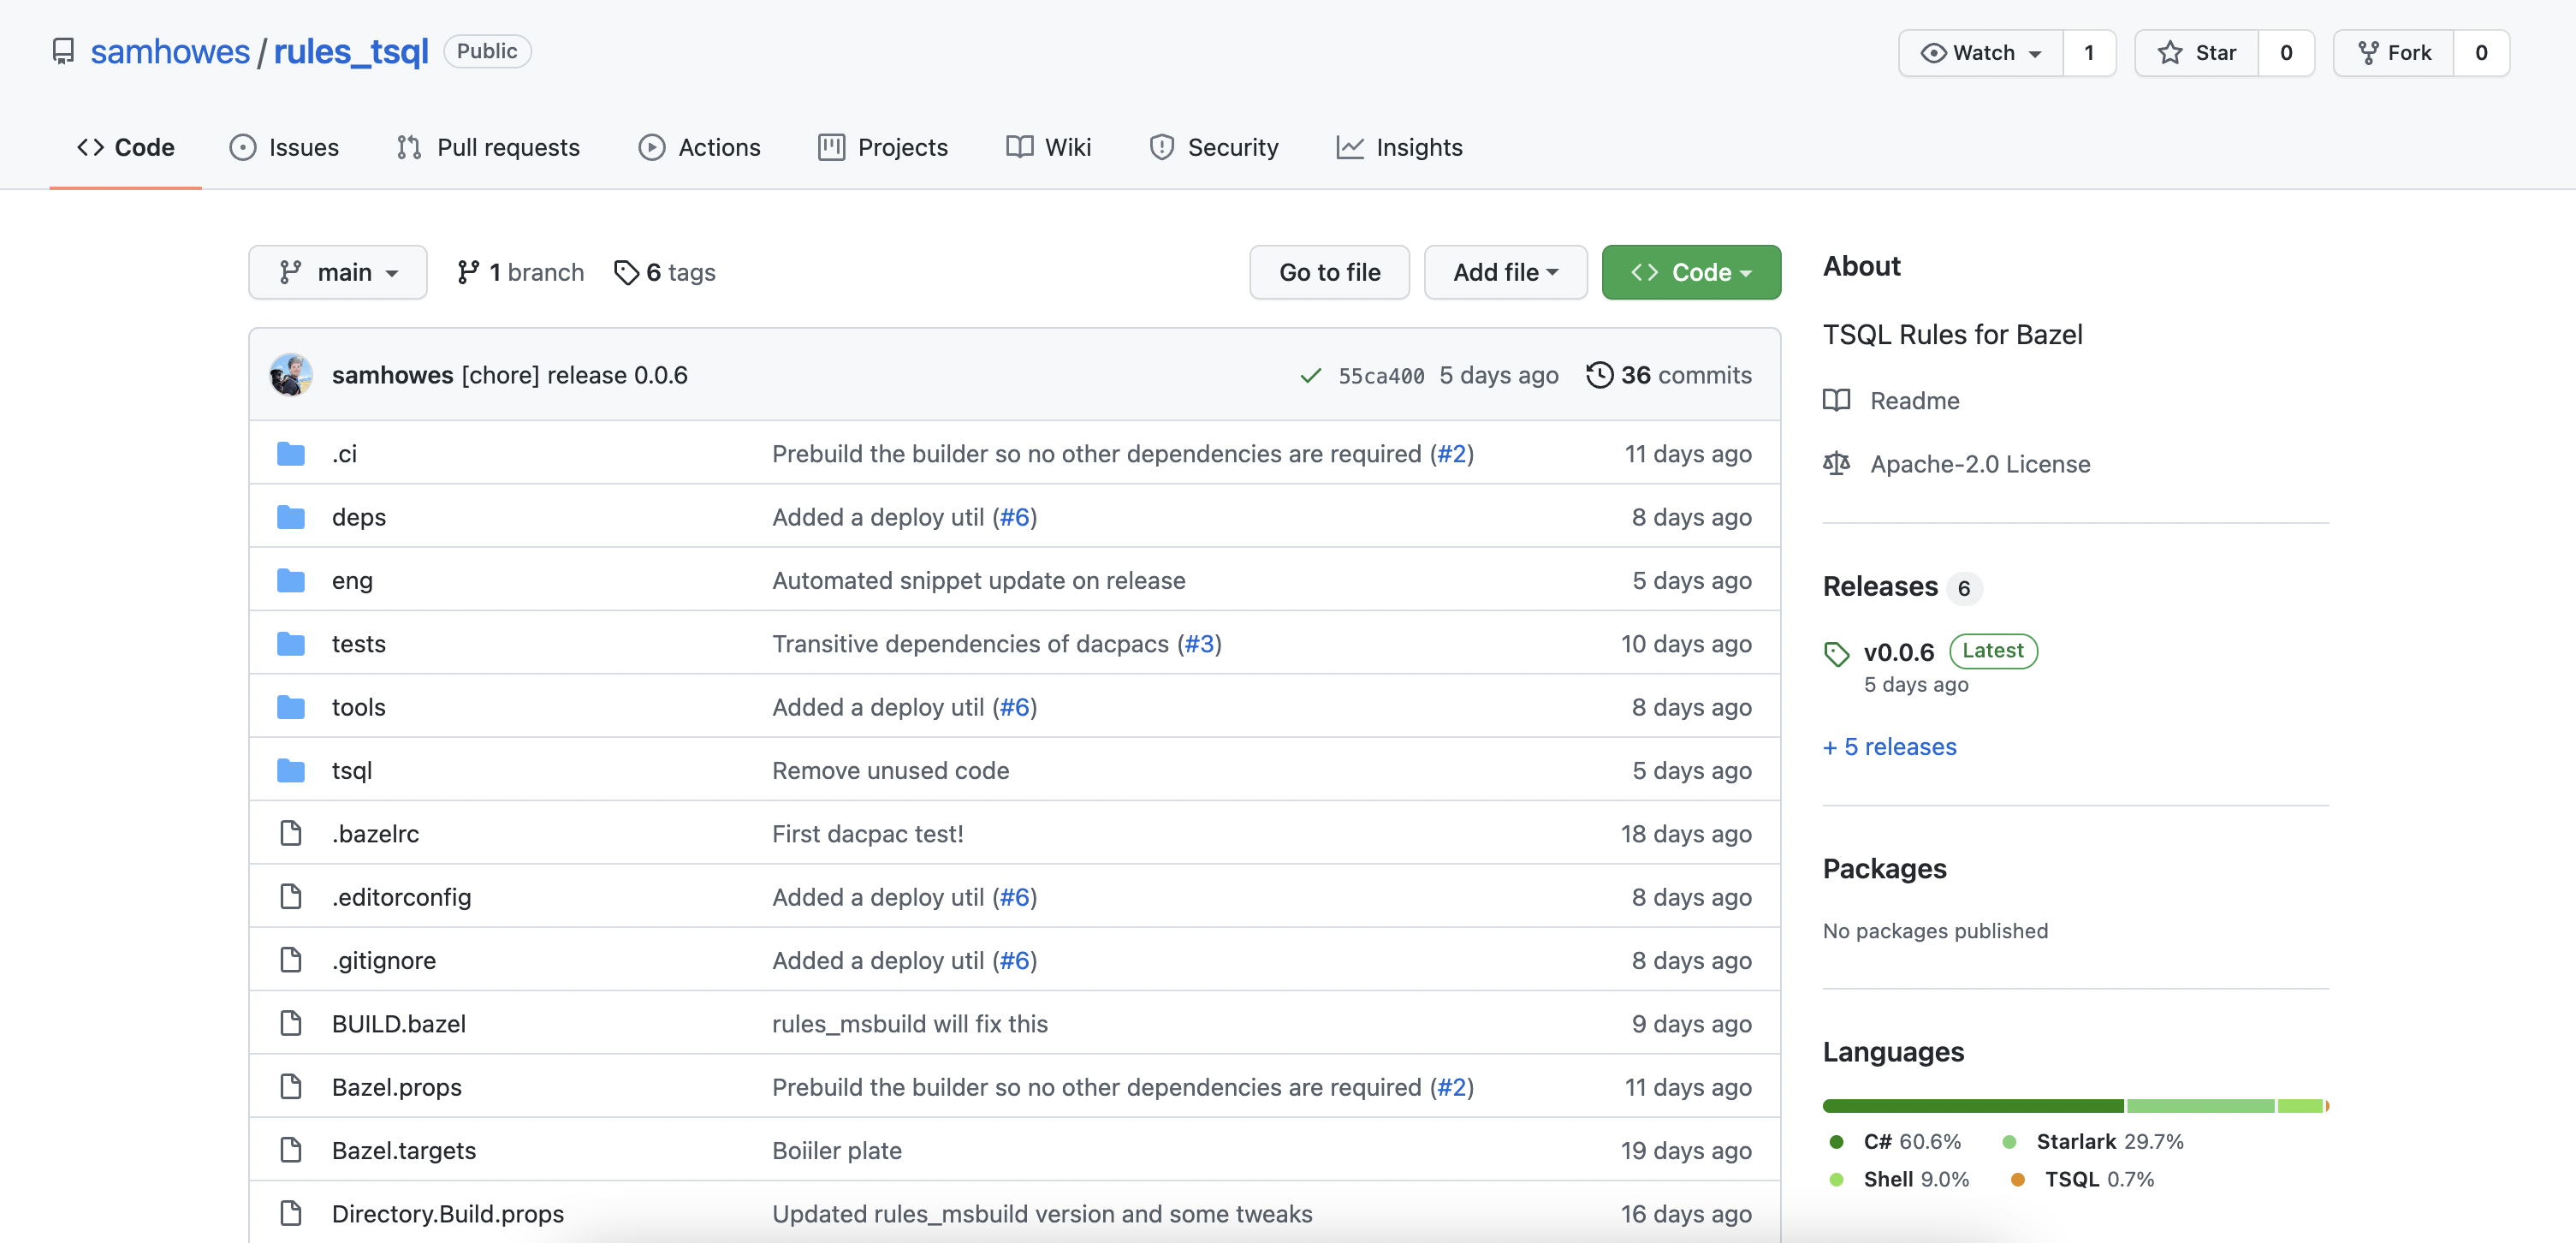2576x1243 pixels.
Task: Expand the Add file dropdown
Action: (1505, 272)
